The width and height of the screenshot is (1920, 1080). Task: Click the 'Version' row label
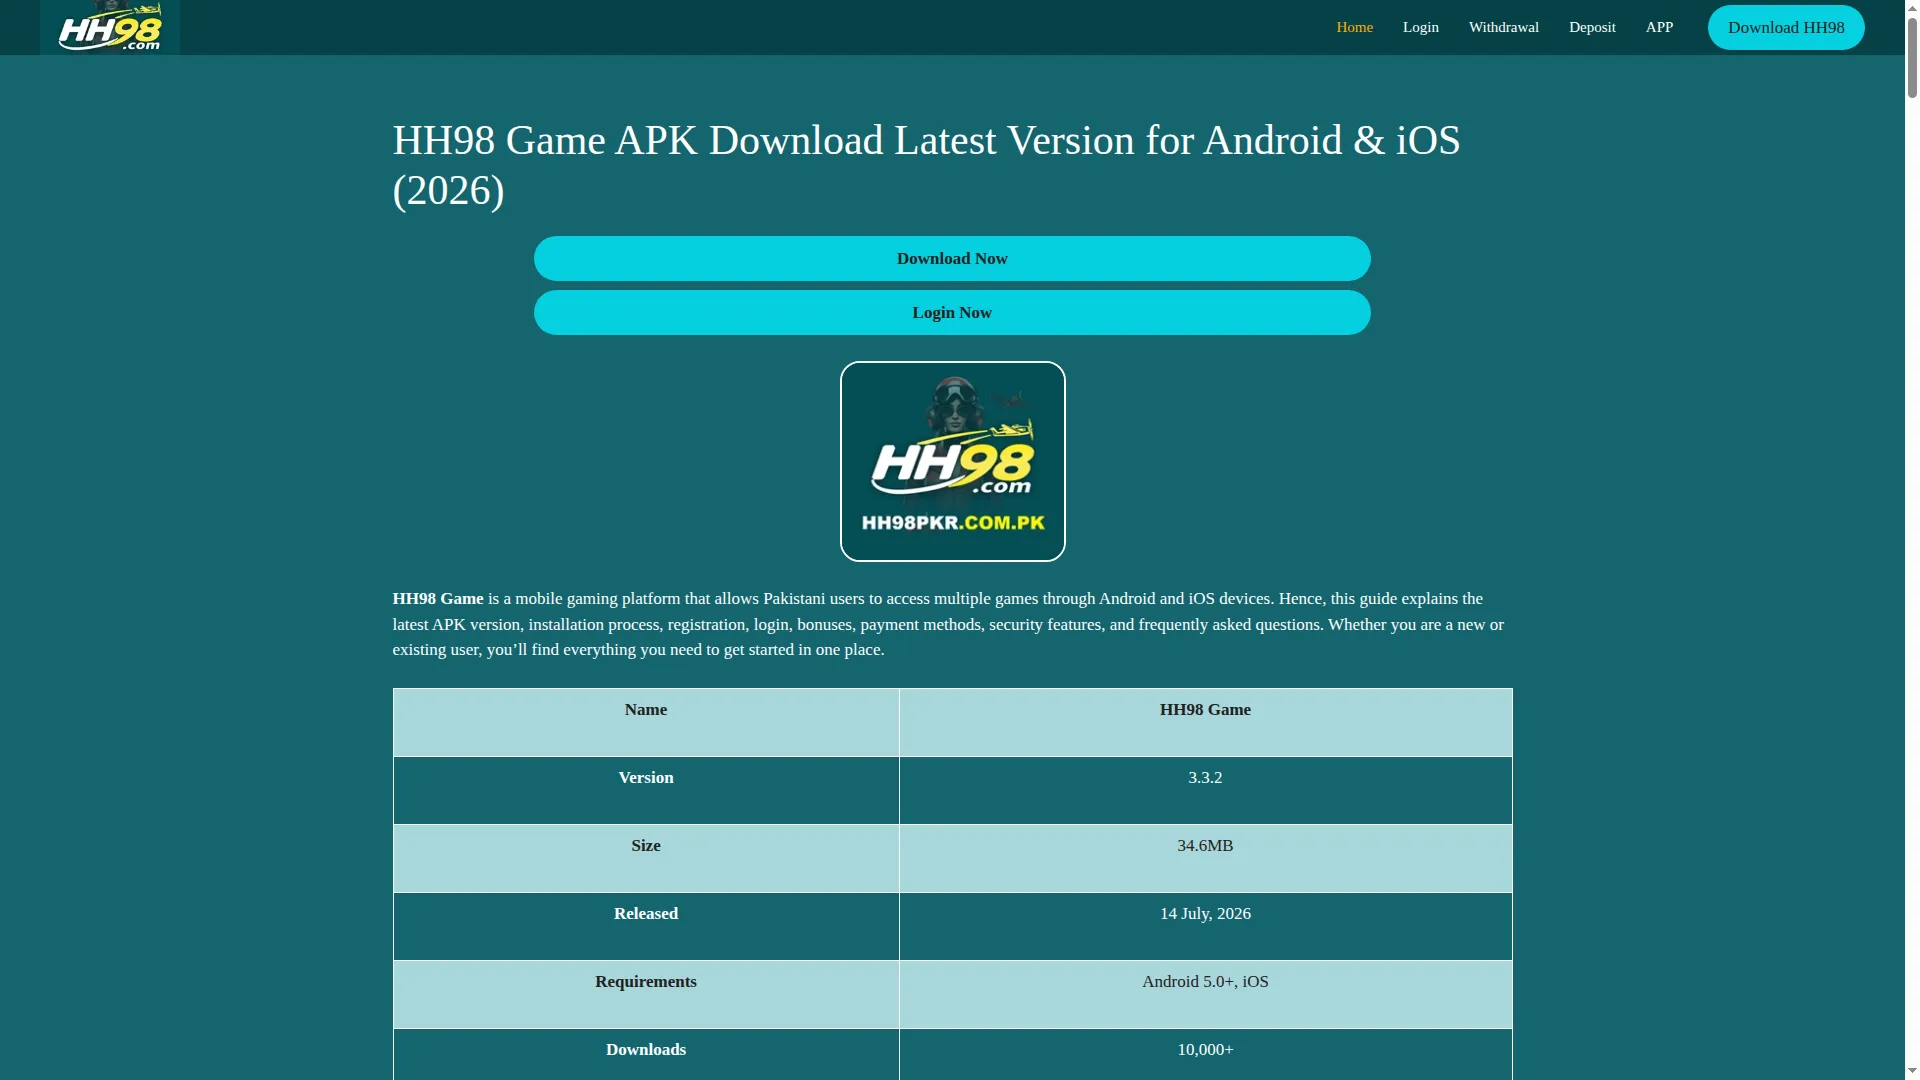(646, 777)
